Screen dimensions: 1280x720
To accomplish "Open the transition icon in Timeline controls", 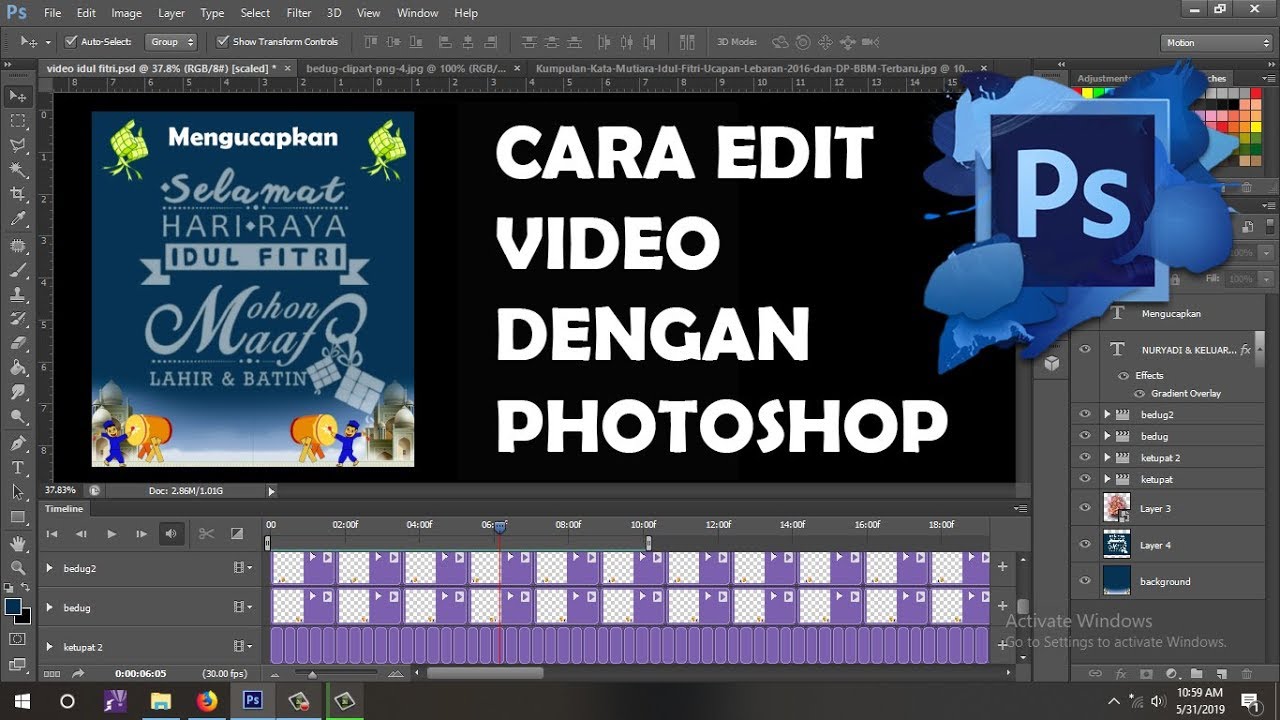I will point(237,534).
